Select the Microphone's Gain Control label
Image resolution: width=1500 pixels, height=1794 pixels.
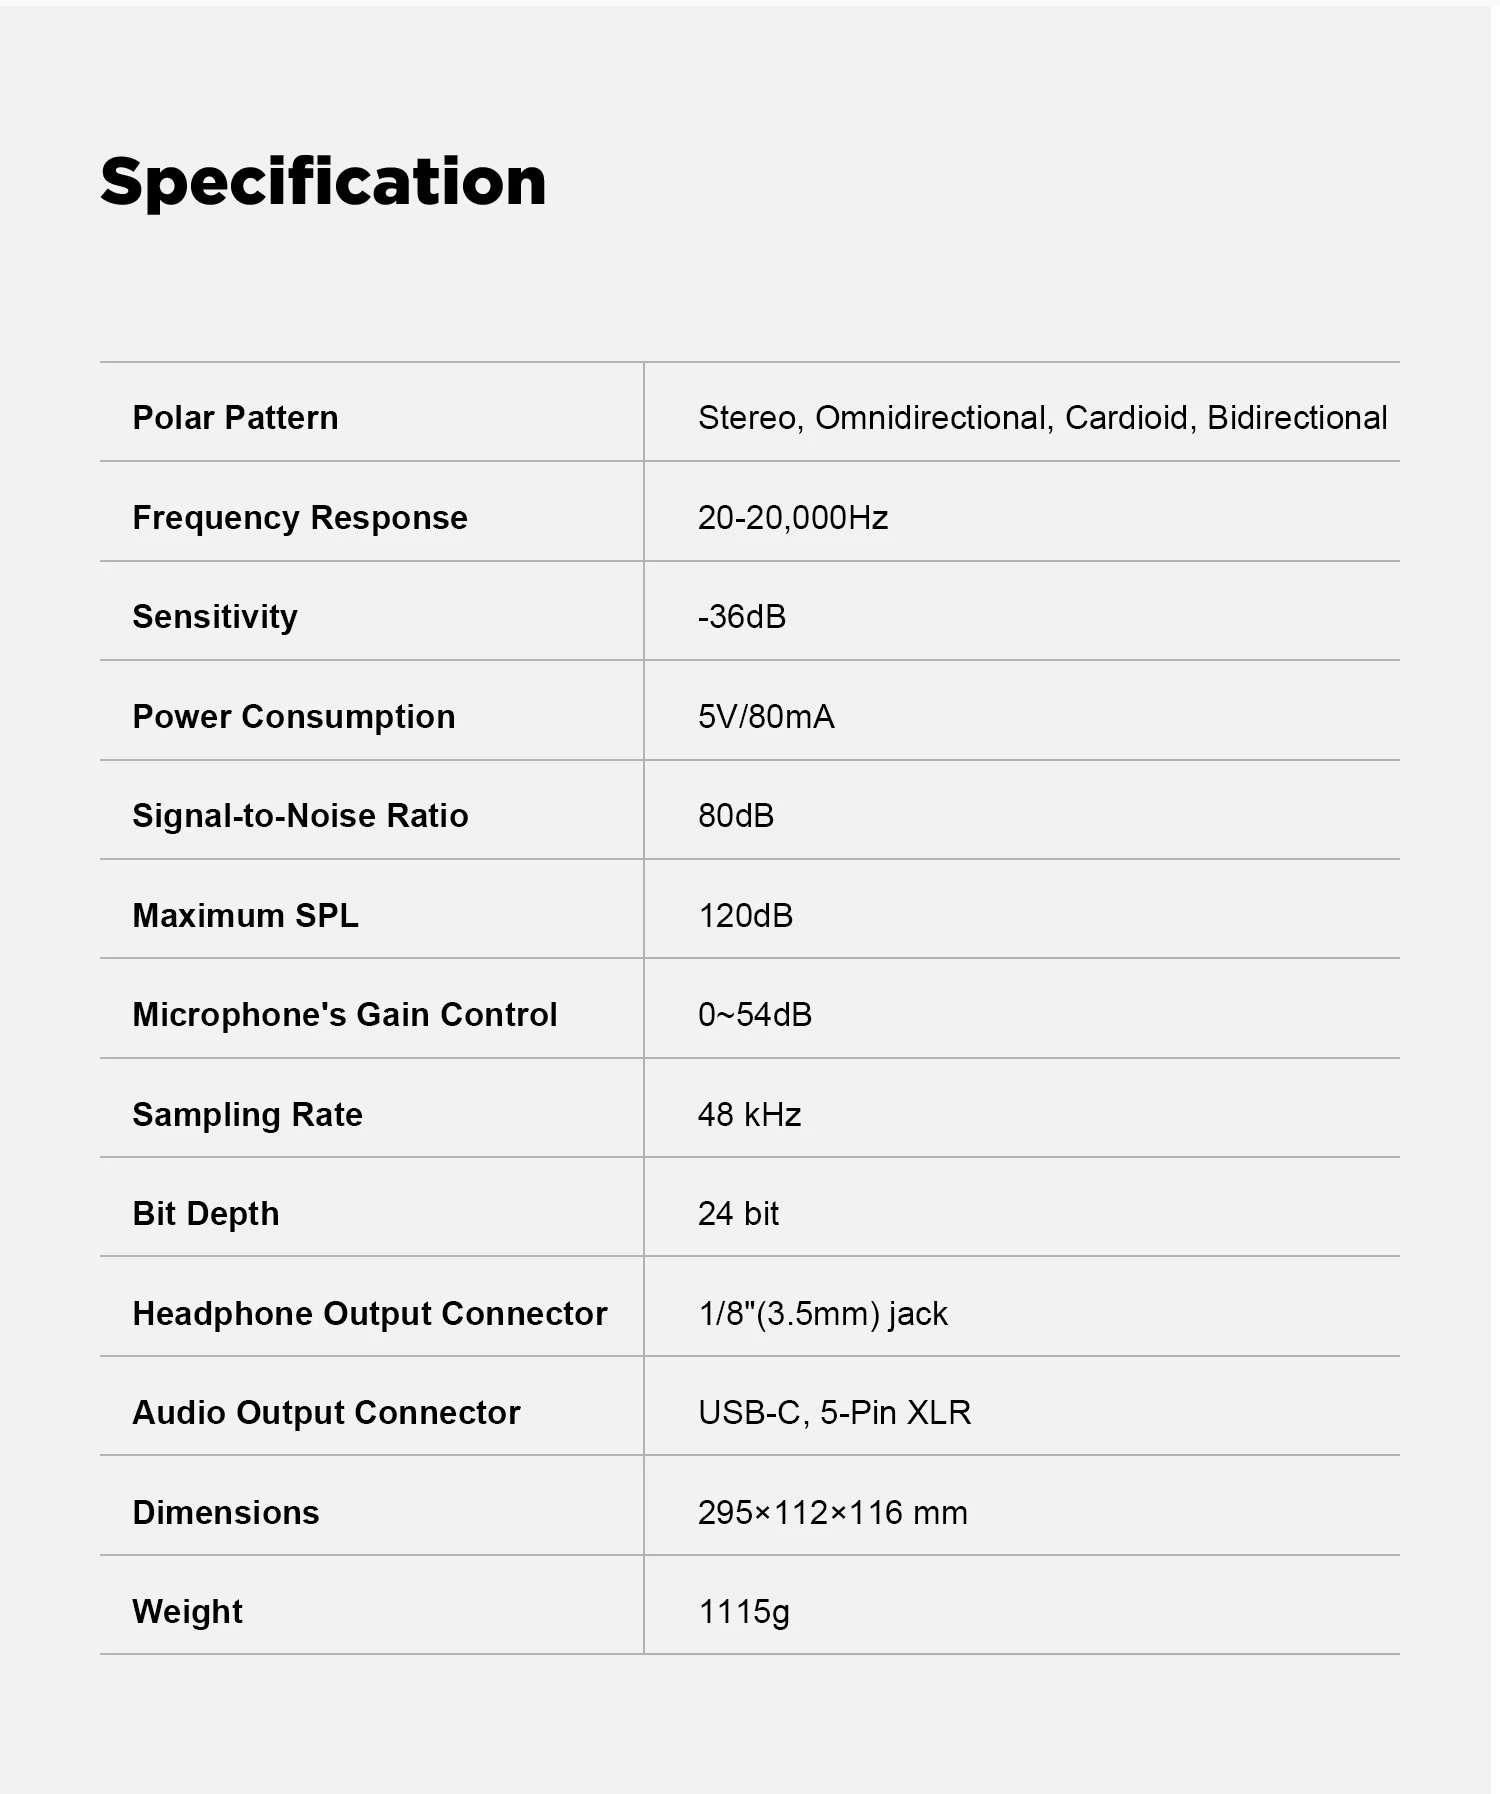(x=345, y=1014)
